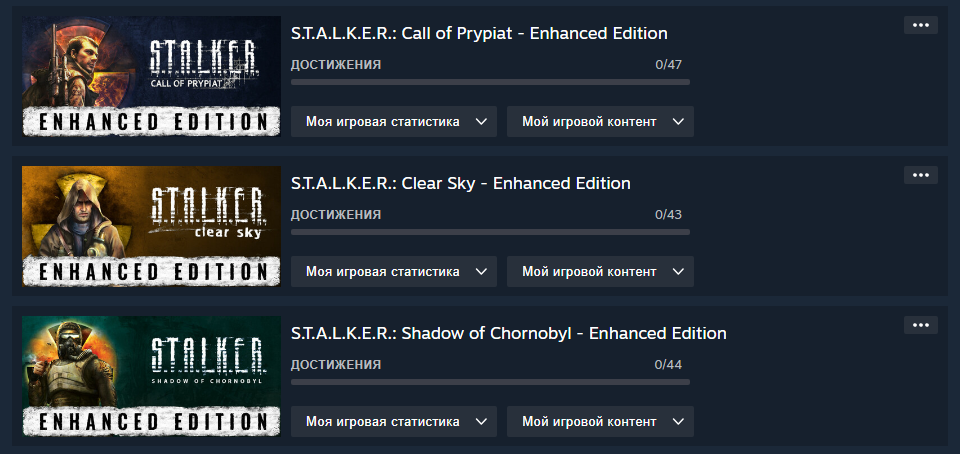
Task: Click the 0/43 achievements progress bar
Action: (x=490, y=232)
